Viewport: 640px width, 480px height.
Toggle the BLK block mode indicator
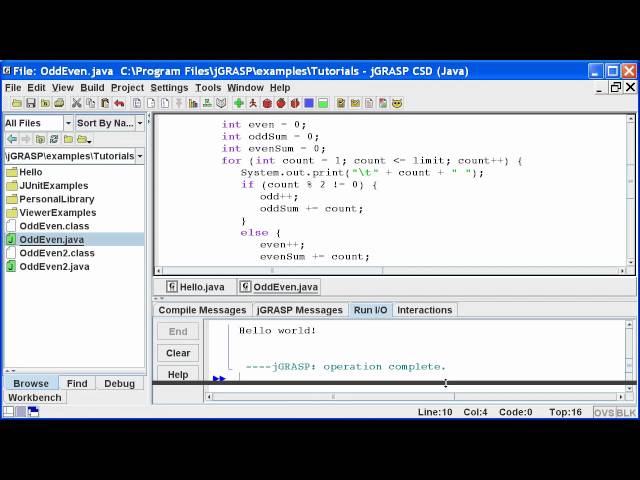point(626,412)
